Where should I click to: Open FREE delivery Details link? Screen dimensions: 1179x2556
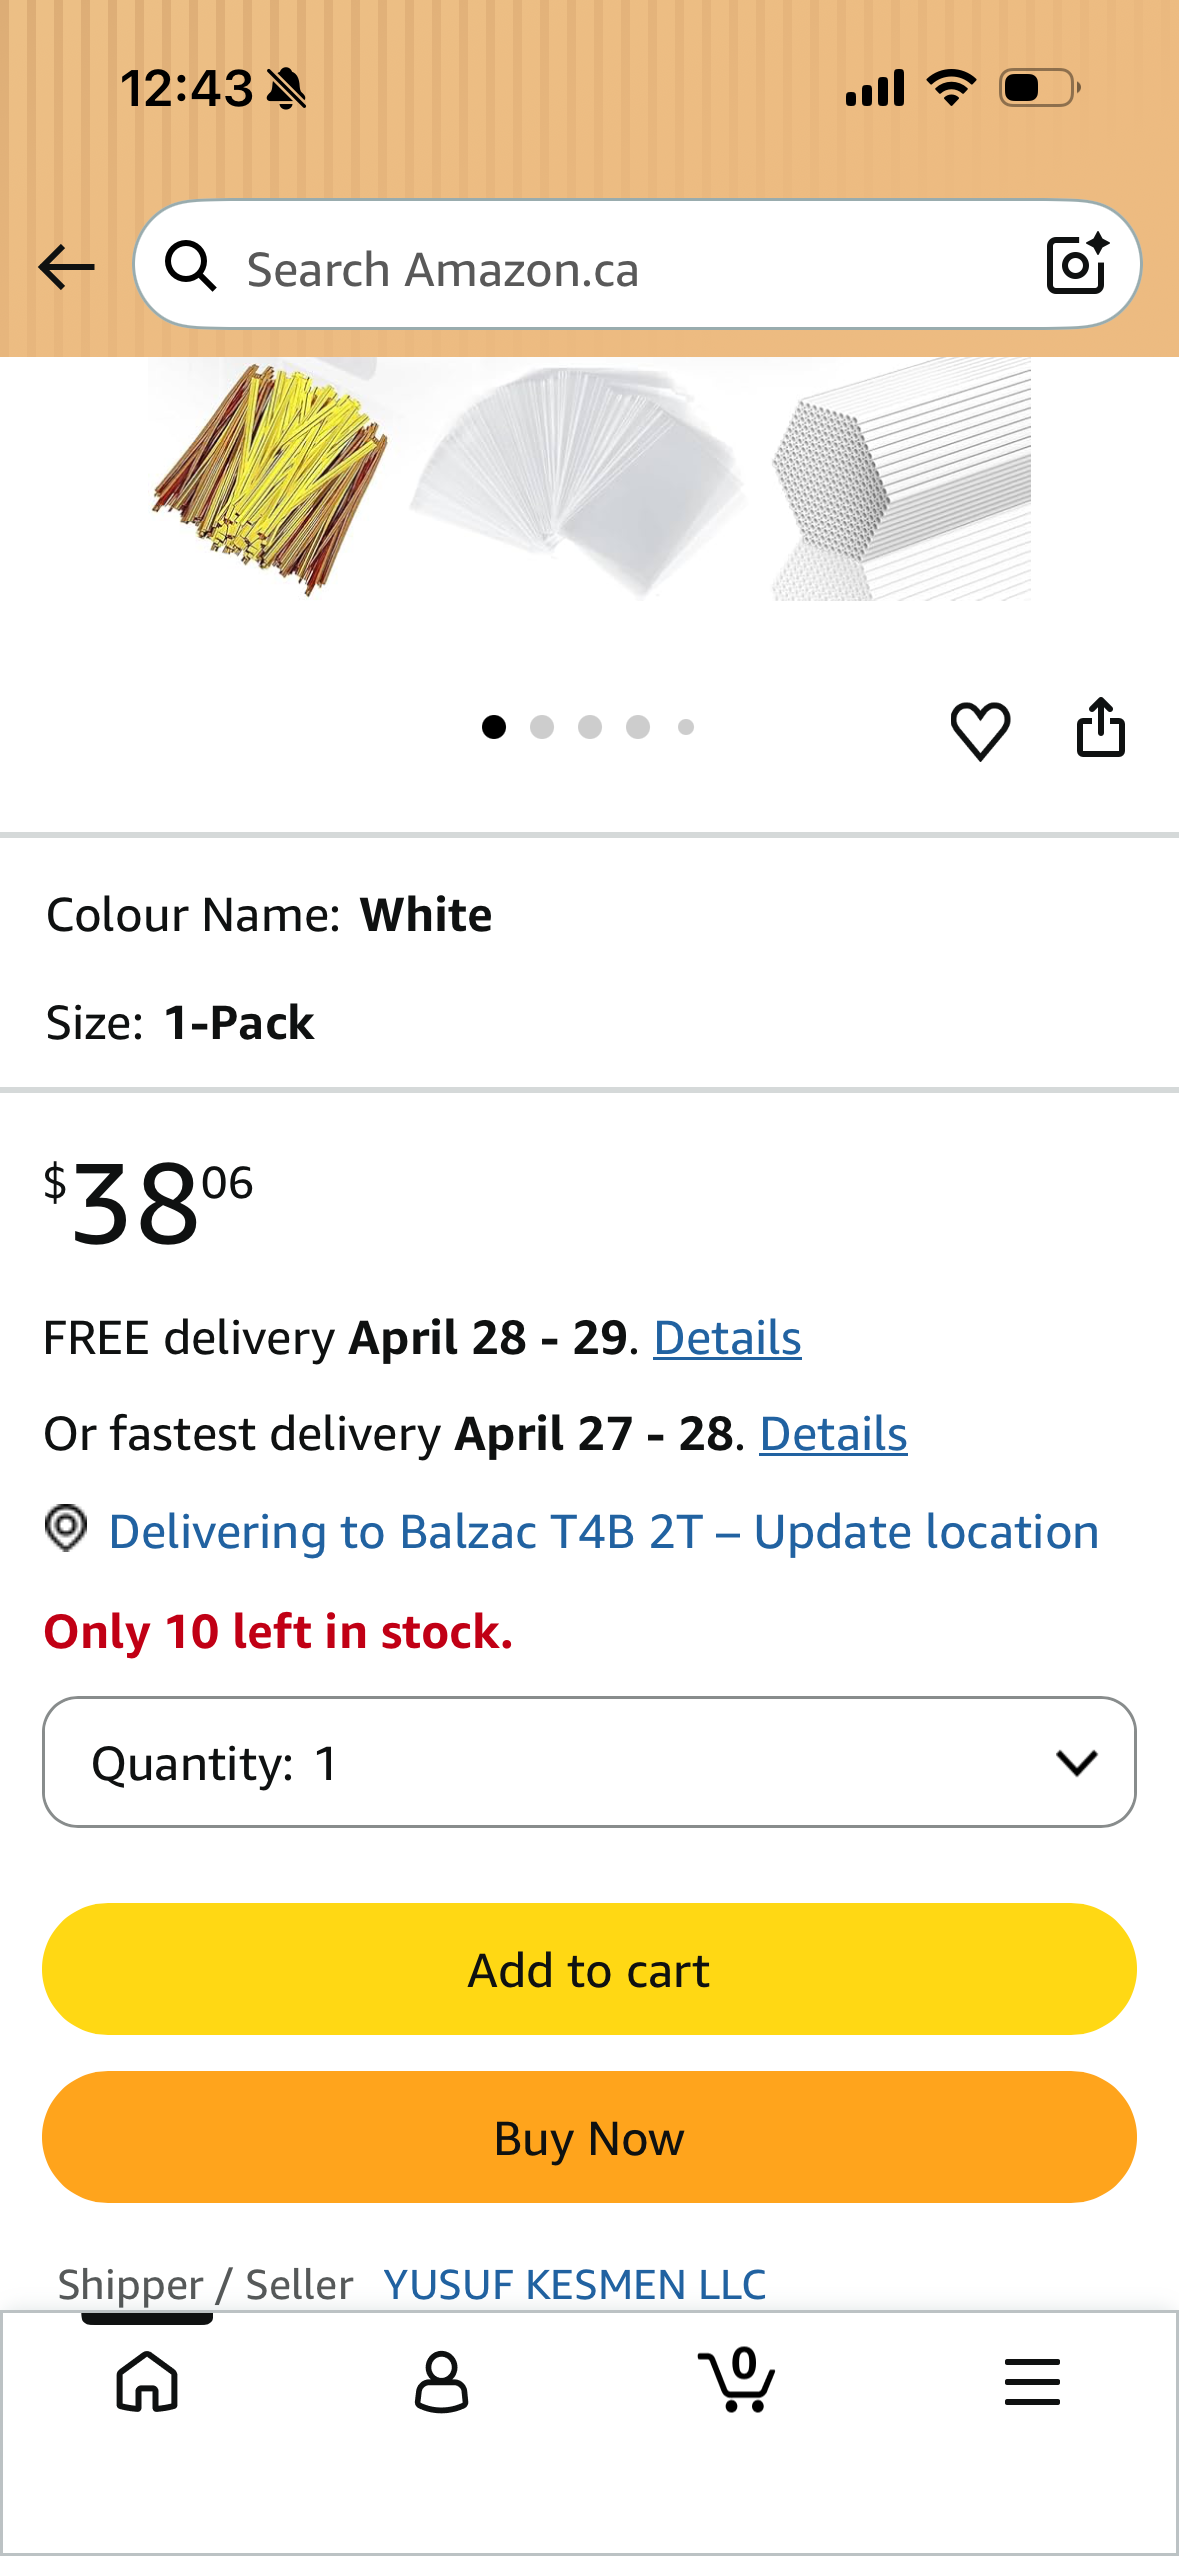[x=727, y=1338]
